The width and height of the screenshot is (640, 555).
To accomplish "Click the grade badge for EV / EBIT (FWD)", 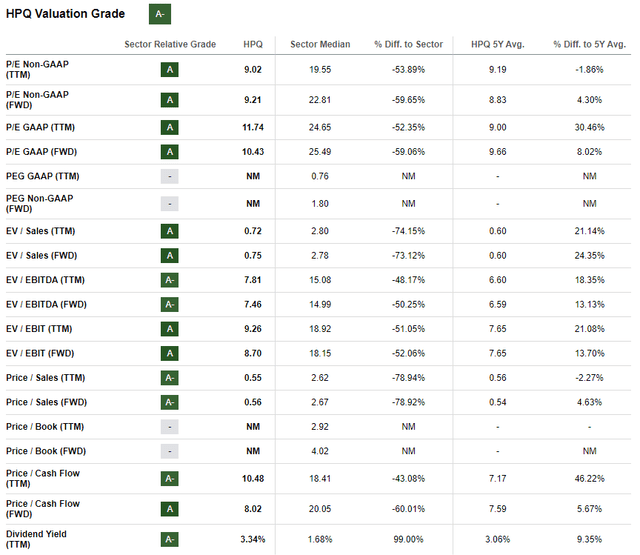I will tap(170, 353).
